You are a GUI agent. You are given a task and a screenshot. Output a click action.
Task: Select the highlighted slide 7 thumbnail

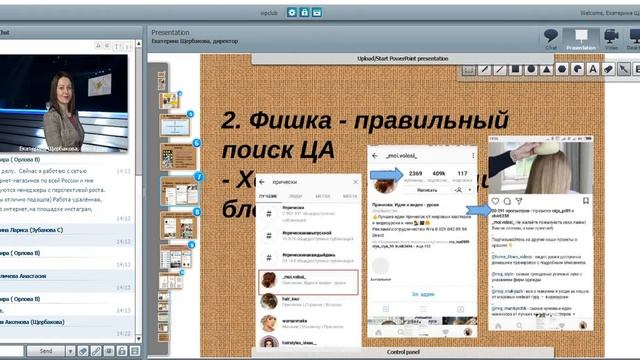click(180, 191)
